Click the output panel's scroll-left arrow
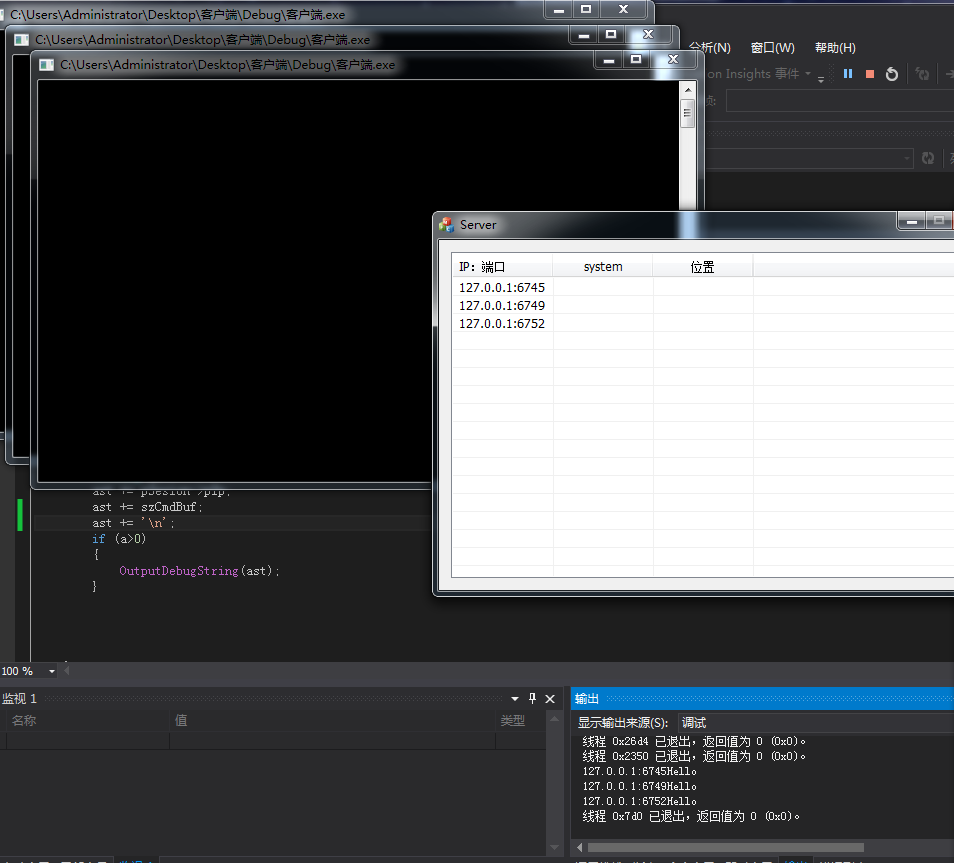The height and width of the screenshot is (863, 954). point(579,847)
